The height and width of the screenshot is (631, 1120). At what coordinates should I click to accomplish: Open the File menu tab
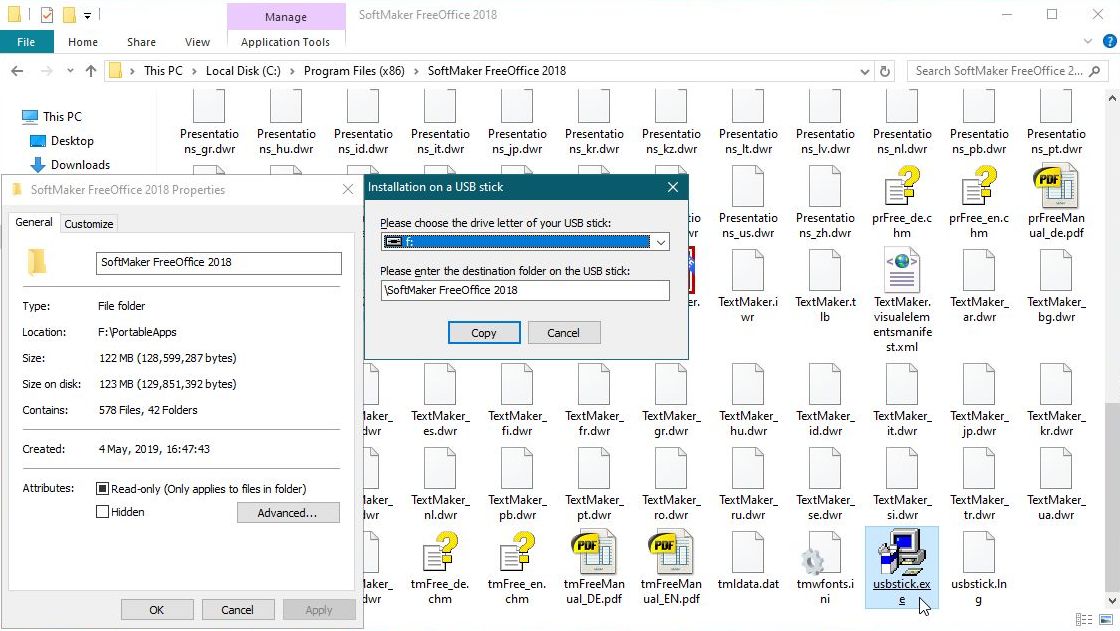point(26,41)
